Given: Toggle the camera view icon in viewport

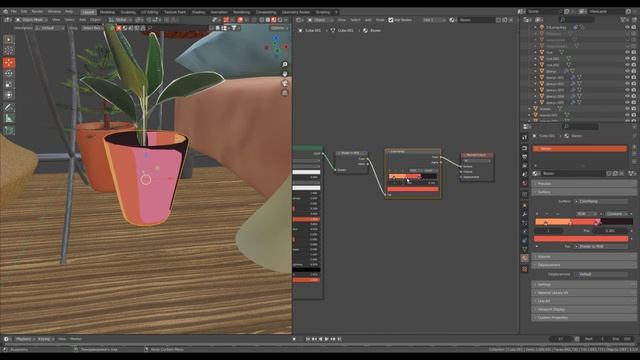Looking at the screenshot, I should point(284,83).
